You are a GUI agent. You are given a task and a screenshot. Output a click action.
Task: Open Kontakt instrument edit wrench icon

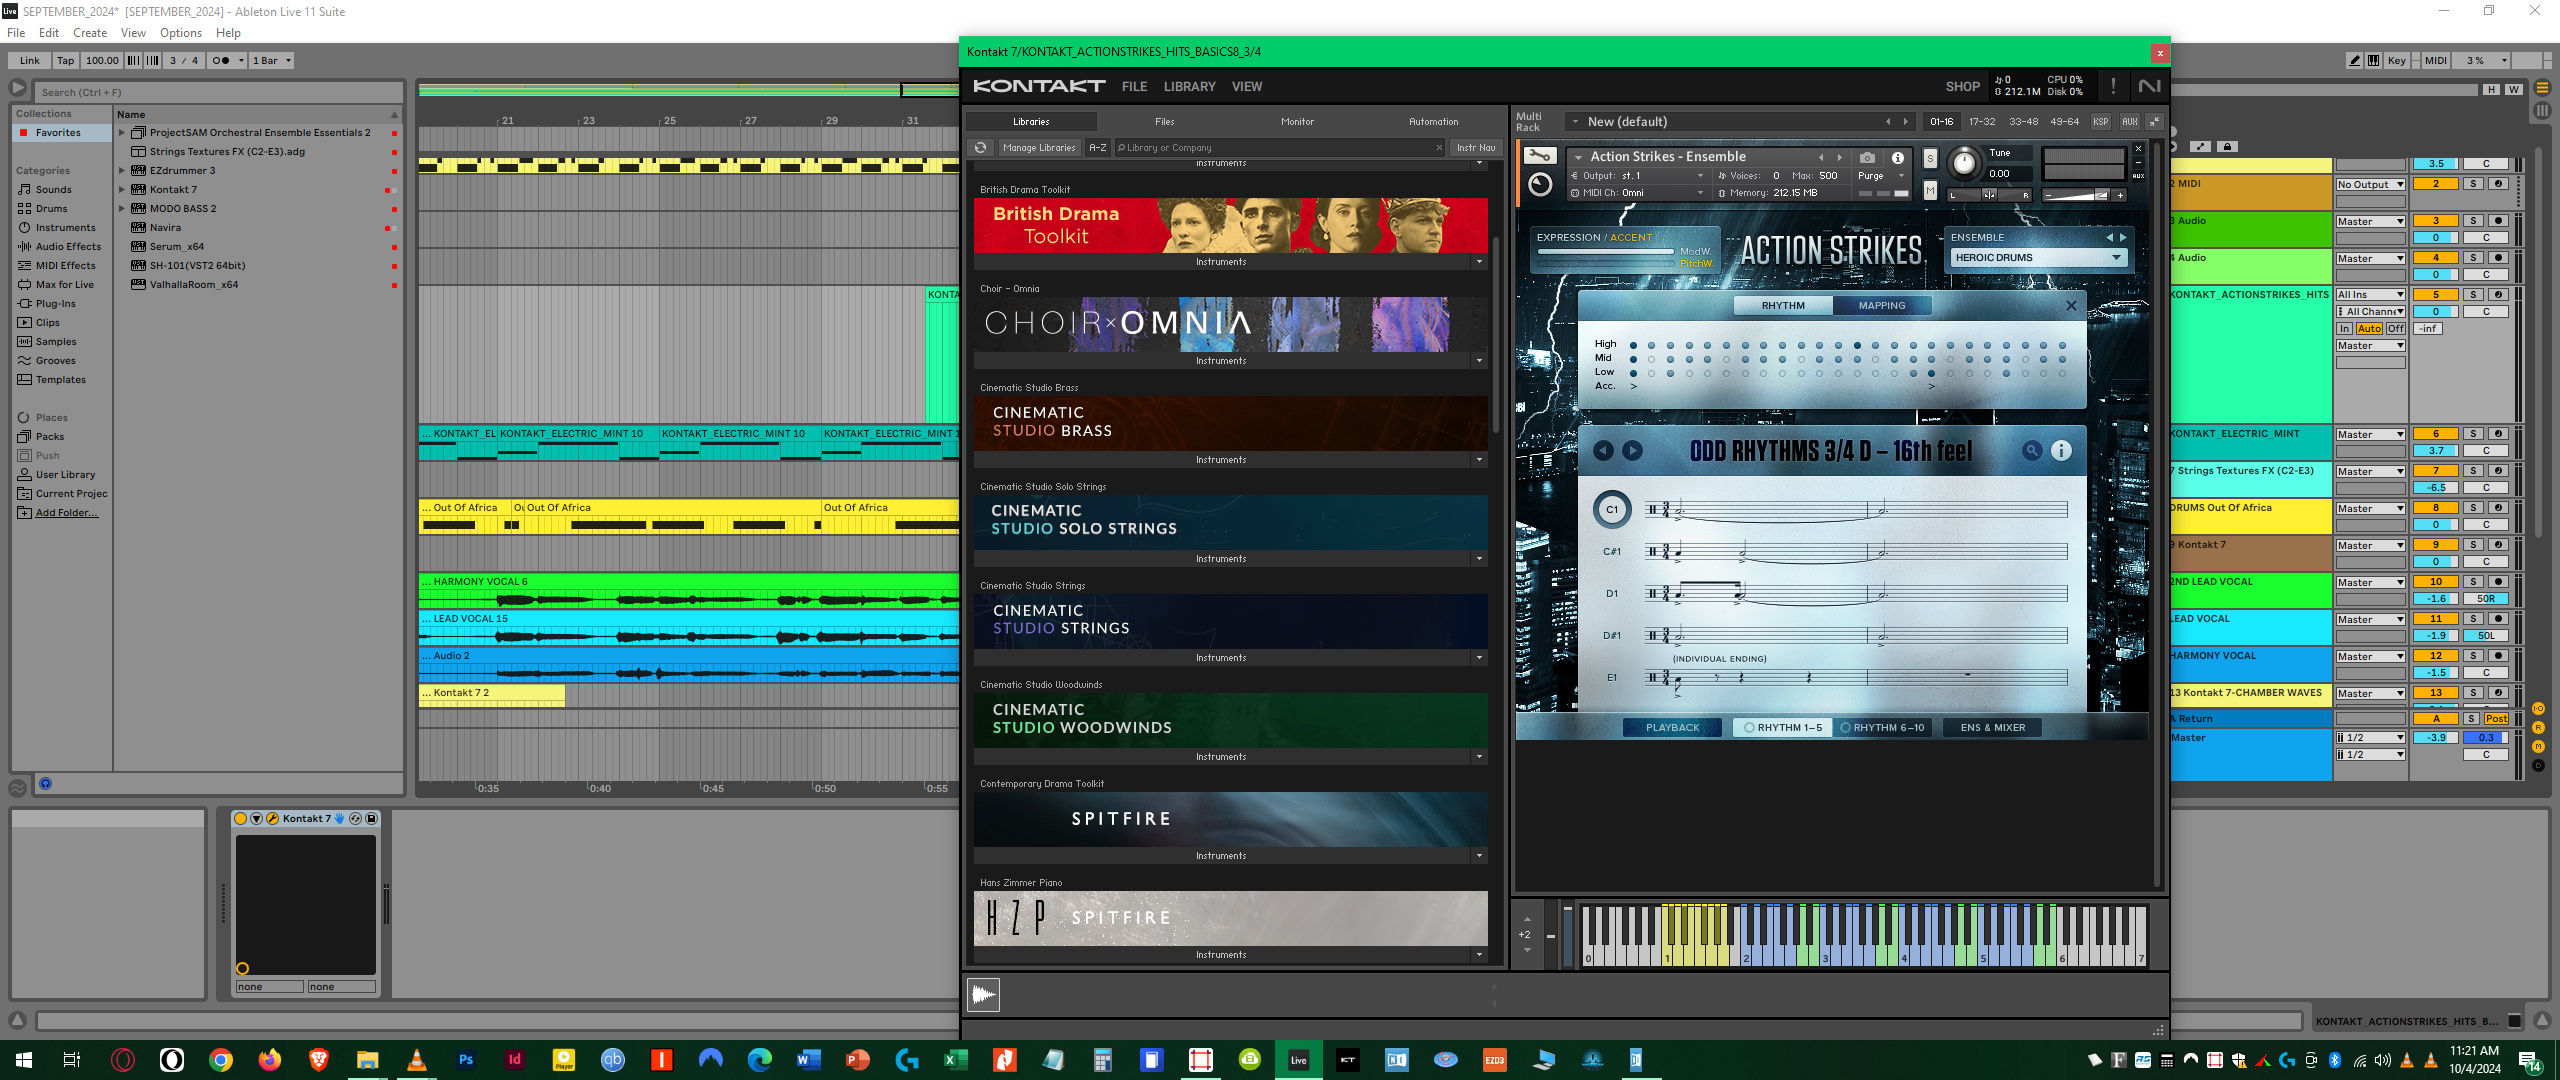[x=1540, y=156]
